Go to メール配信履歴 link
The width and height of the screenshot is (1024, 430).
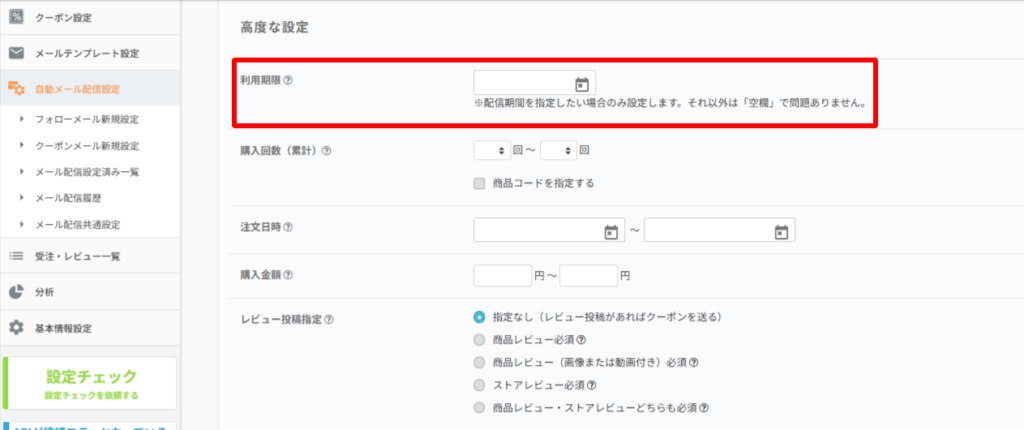pos(72,198)
